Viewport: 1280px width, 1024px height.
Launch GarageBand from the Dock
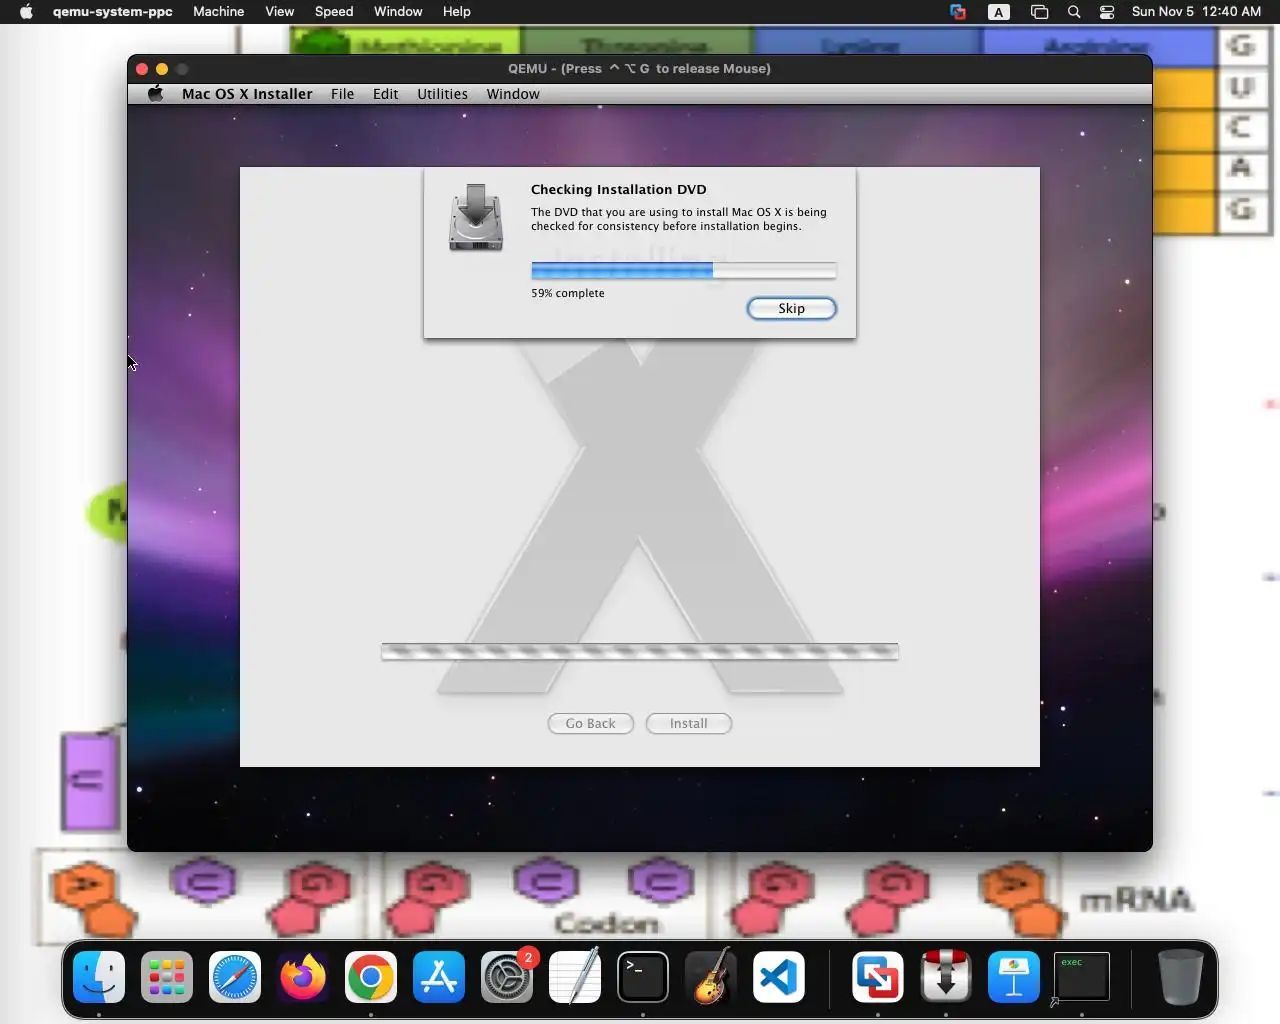711,976
